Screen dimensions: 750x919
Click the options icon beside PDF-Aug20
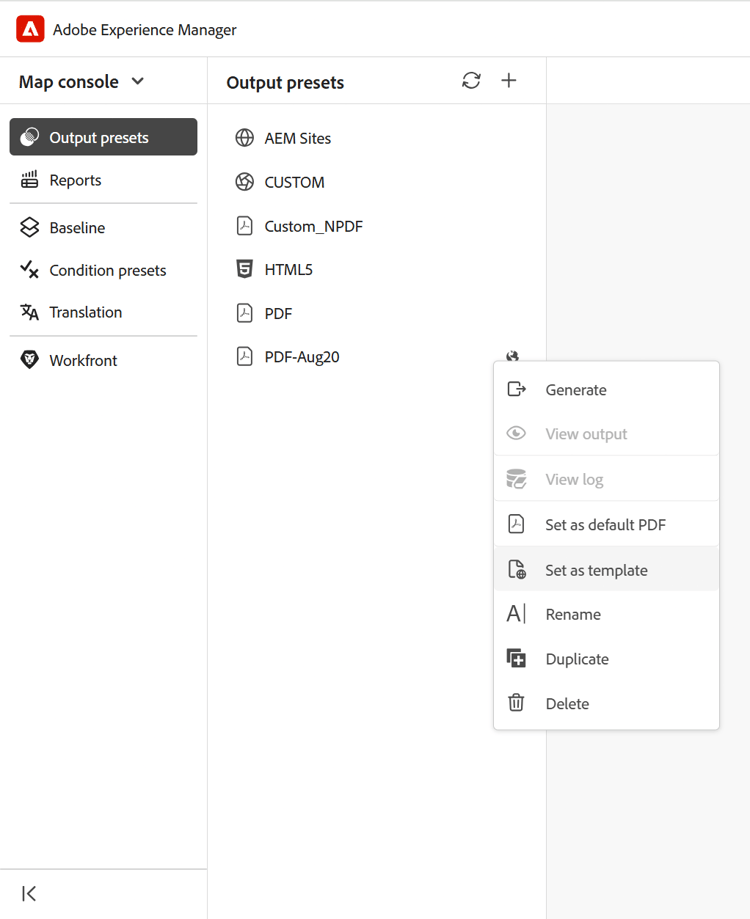[x=513, y=356]
